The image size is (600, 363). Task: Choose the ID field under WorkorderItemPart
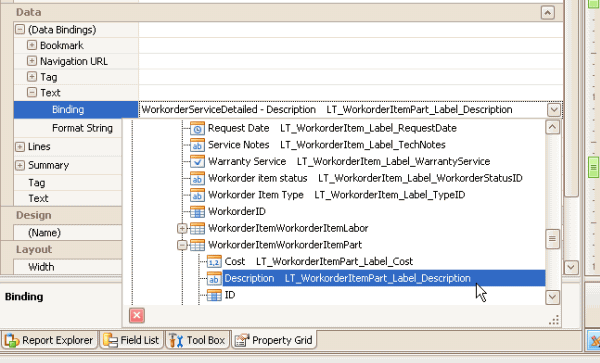click(230, 295)
